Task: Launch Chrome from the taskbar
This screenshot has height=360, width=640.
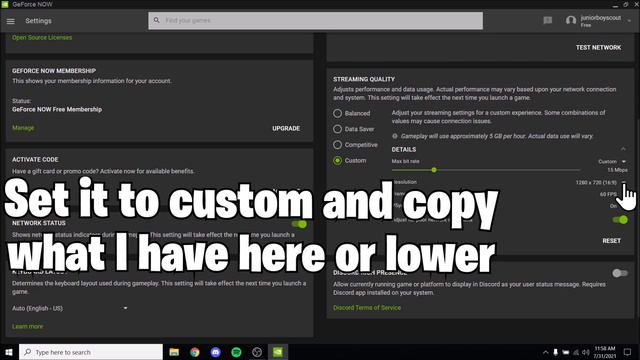Action: tap(195, 352)
